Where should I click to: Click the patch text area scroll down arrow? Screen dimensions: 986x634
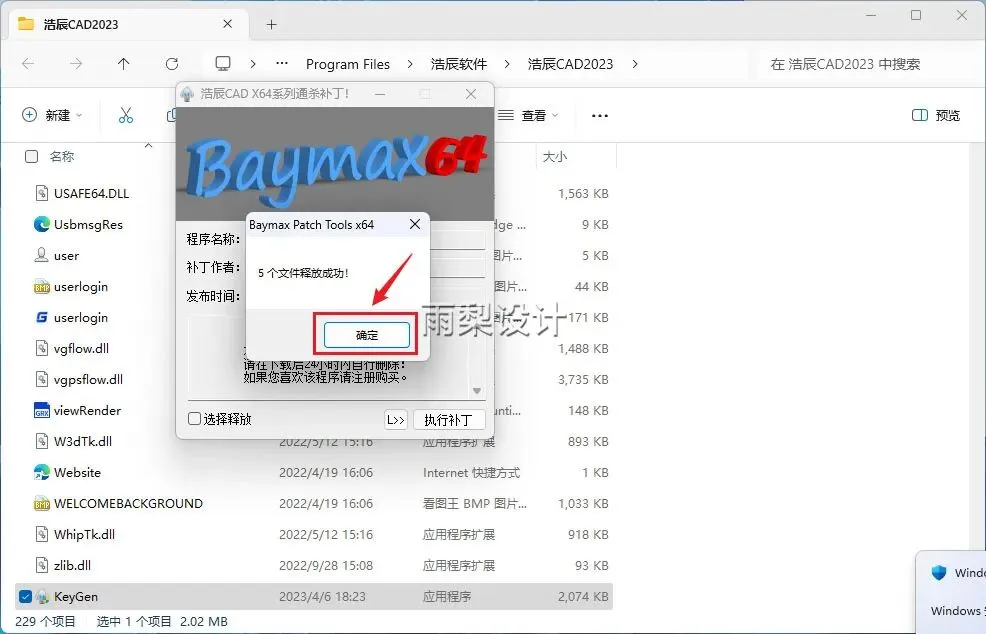click(x=477, y=391)
